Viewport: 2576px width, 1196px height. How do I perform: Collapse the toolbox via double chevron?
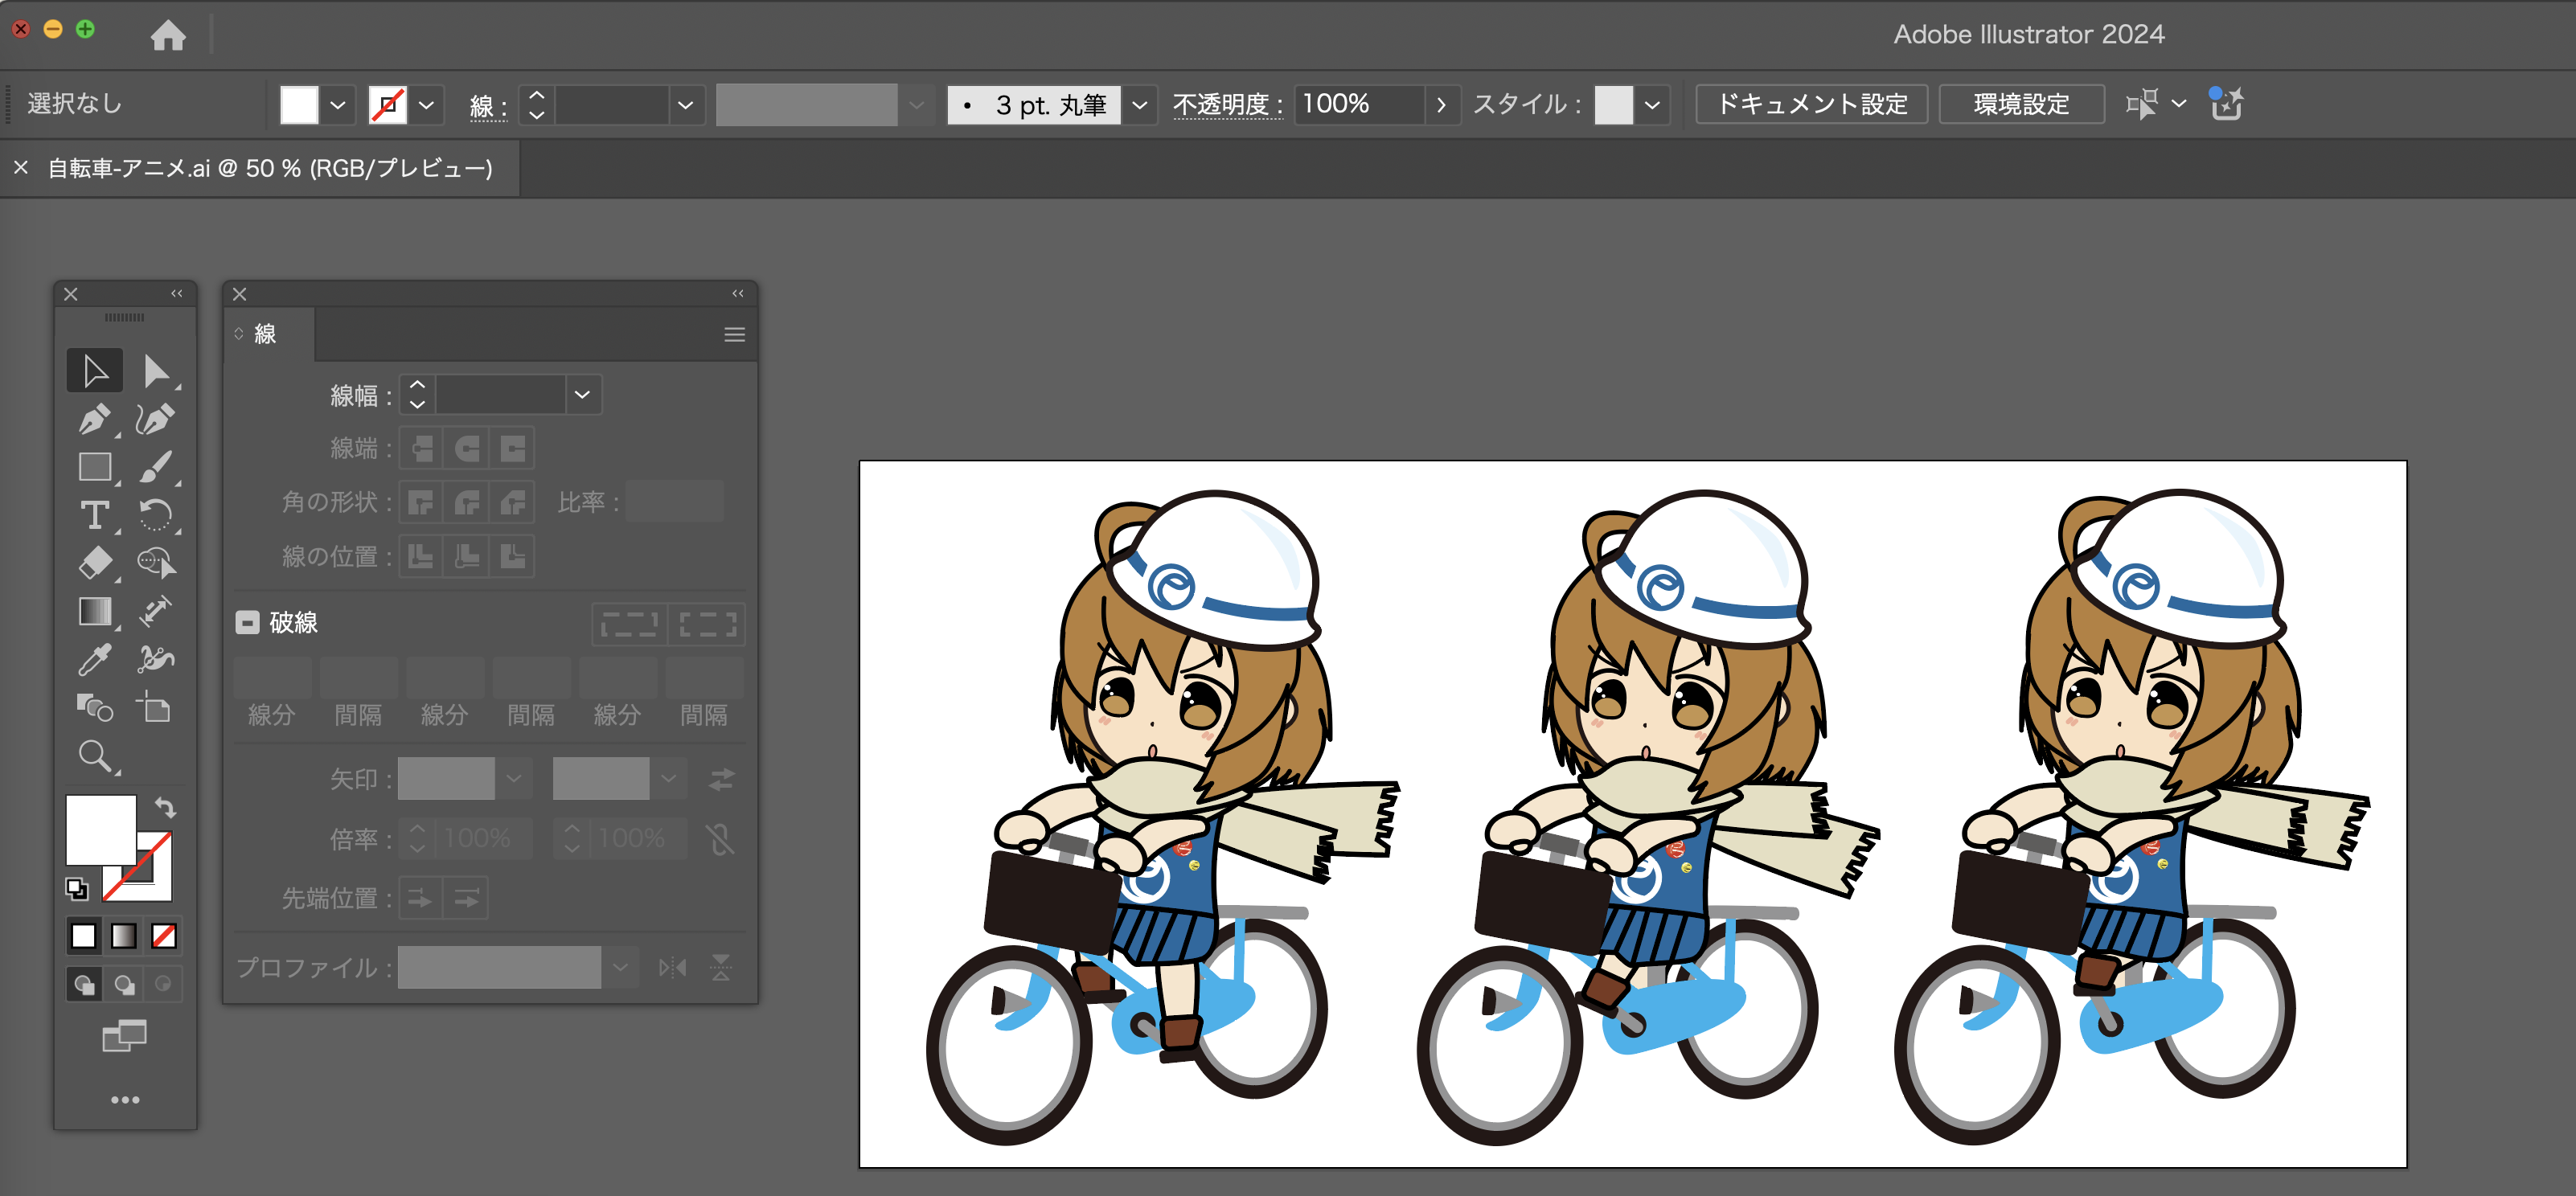(x=177, y=293)
